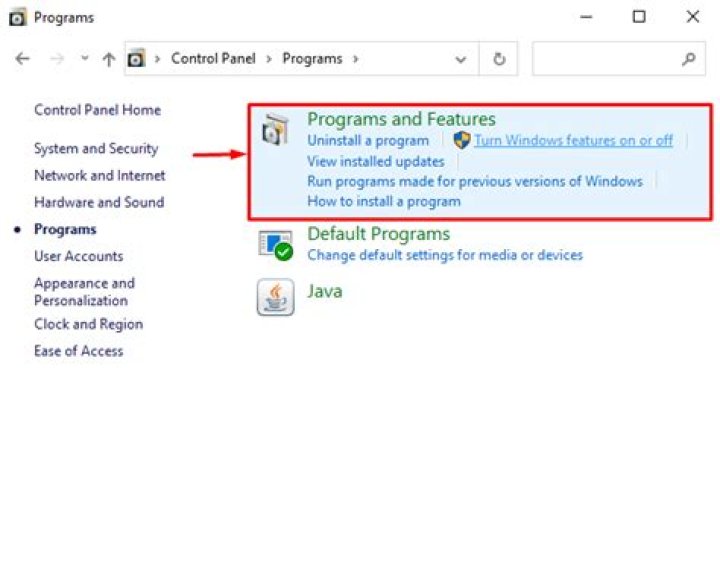This screenshot has height=577, width=720.
Task: Click How to install a program
Action: [384, 202]
